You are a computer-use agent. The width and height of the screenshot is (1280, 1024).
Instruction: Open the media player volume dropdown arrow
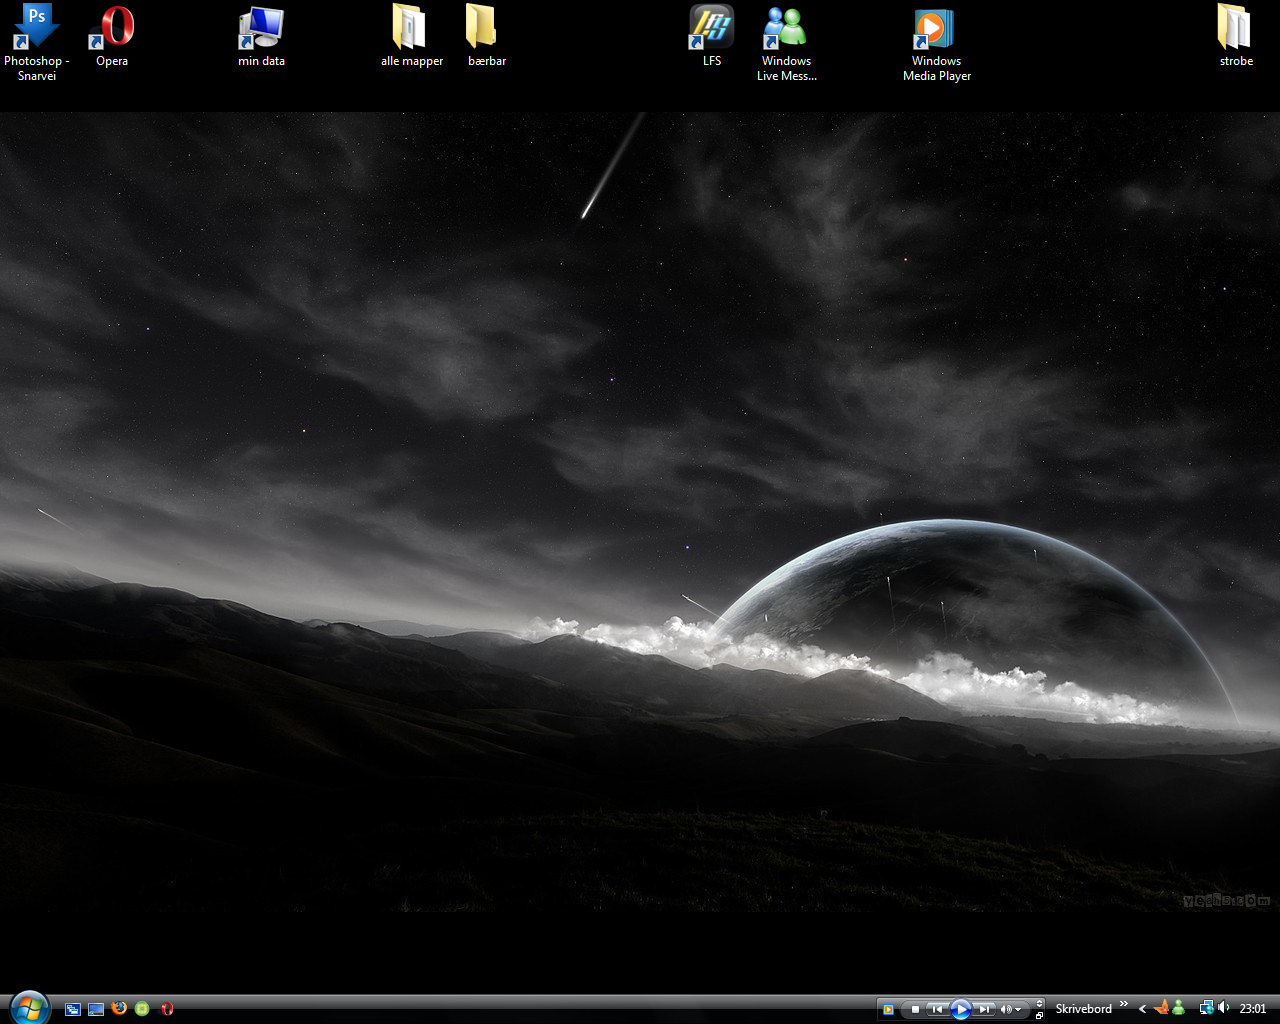click(x=1018, y=1009)
